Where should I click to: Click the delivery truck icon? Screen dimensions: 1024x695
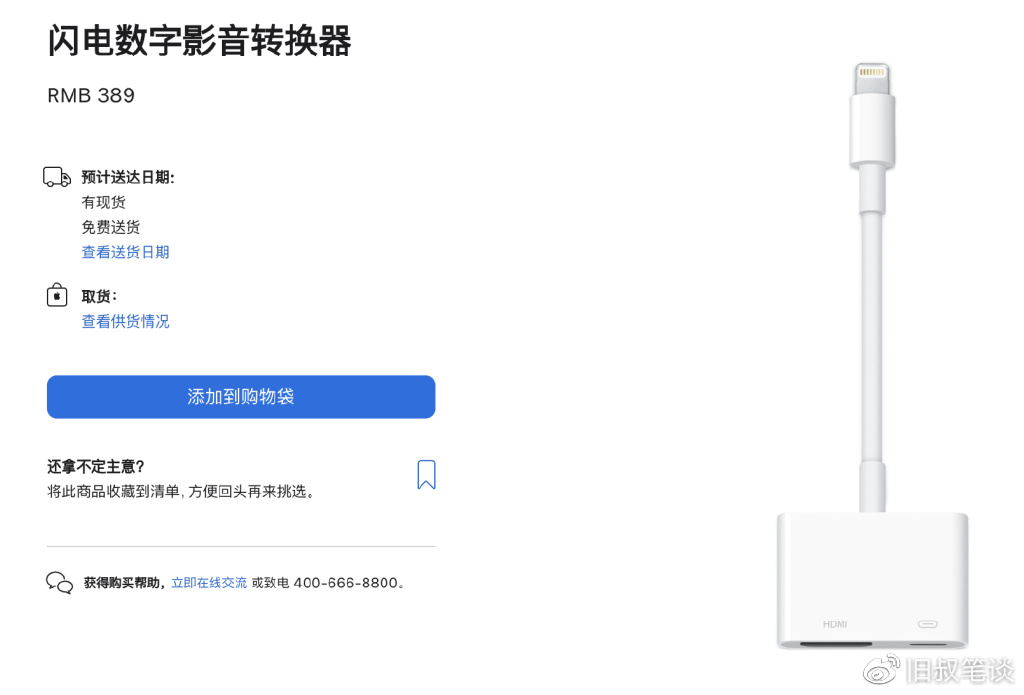[x=57, y=177]
